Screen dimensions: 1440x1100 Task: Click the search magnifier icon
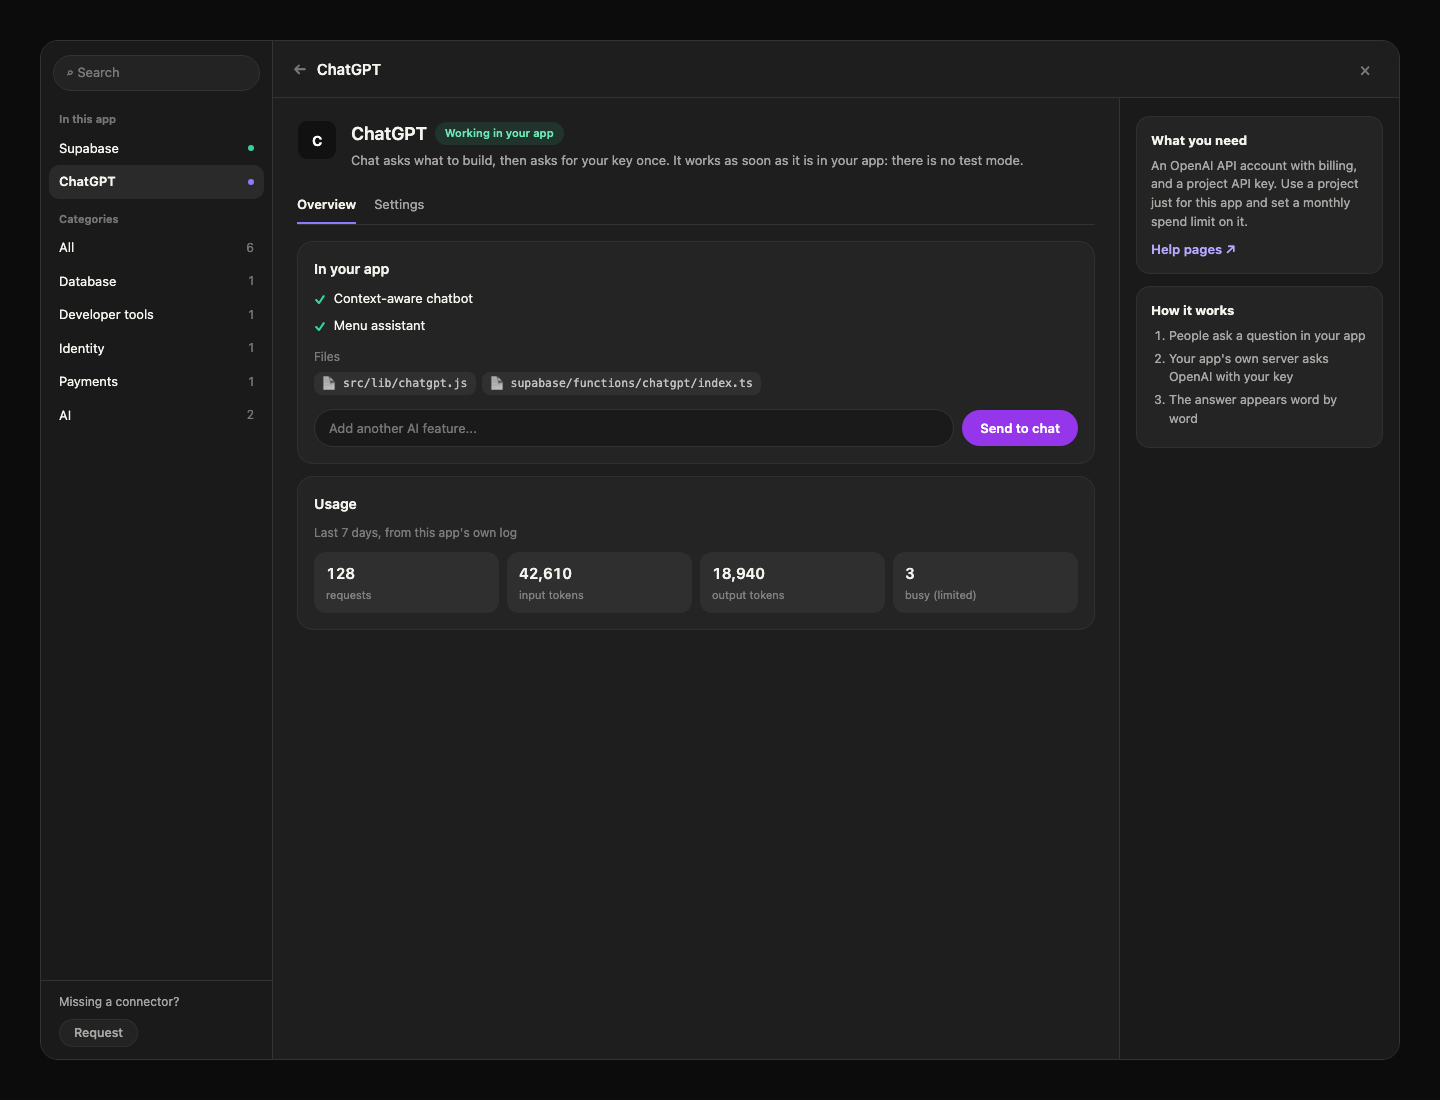click(70, 73)
